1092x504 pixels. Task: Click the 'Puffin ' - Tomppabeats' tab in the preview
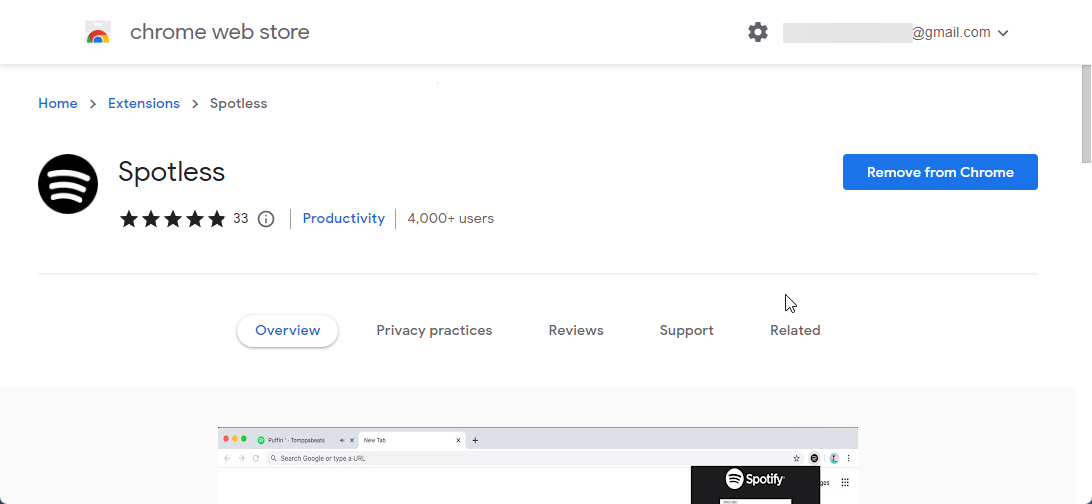click(304, 440)
